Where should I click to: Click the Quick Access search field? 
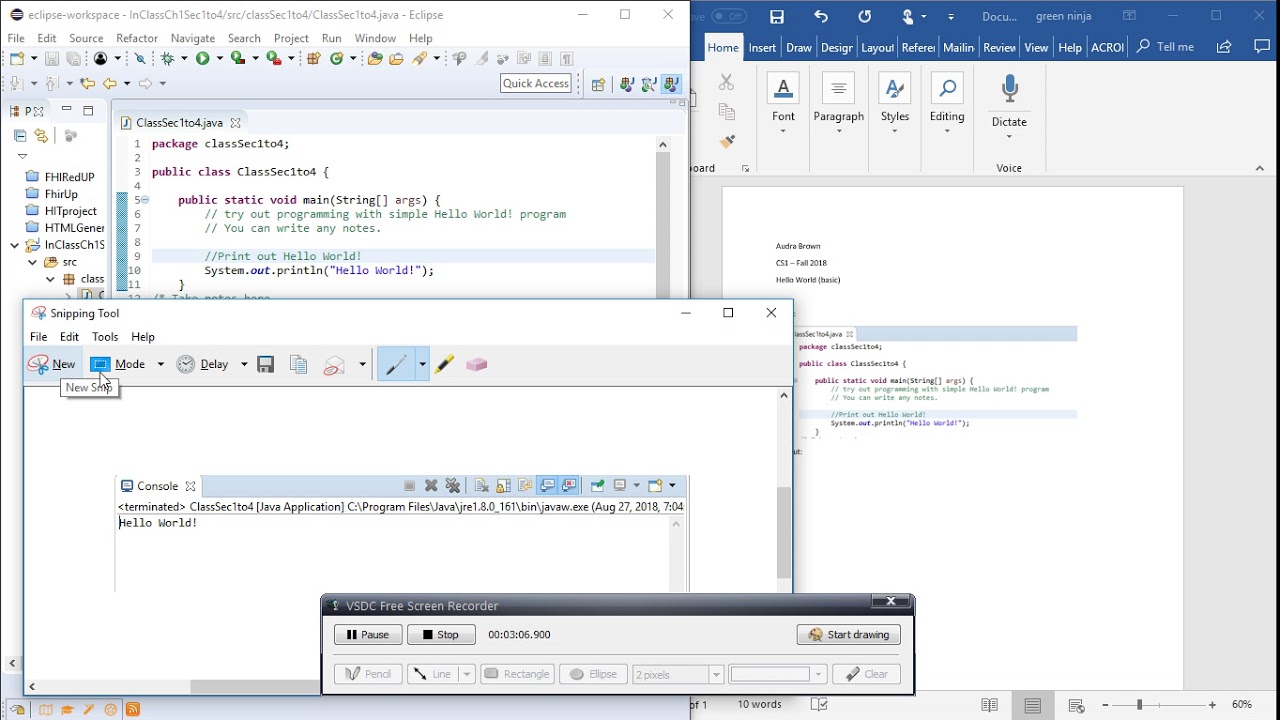536,83
